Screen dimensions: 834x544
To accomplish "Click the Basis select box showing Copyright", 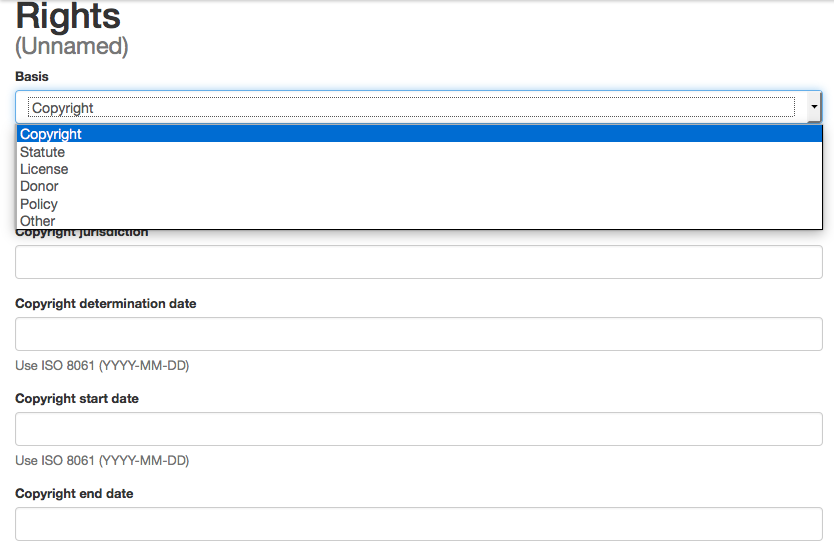I will (x=410, y=107).
